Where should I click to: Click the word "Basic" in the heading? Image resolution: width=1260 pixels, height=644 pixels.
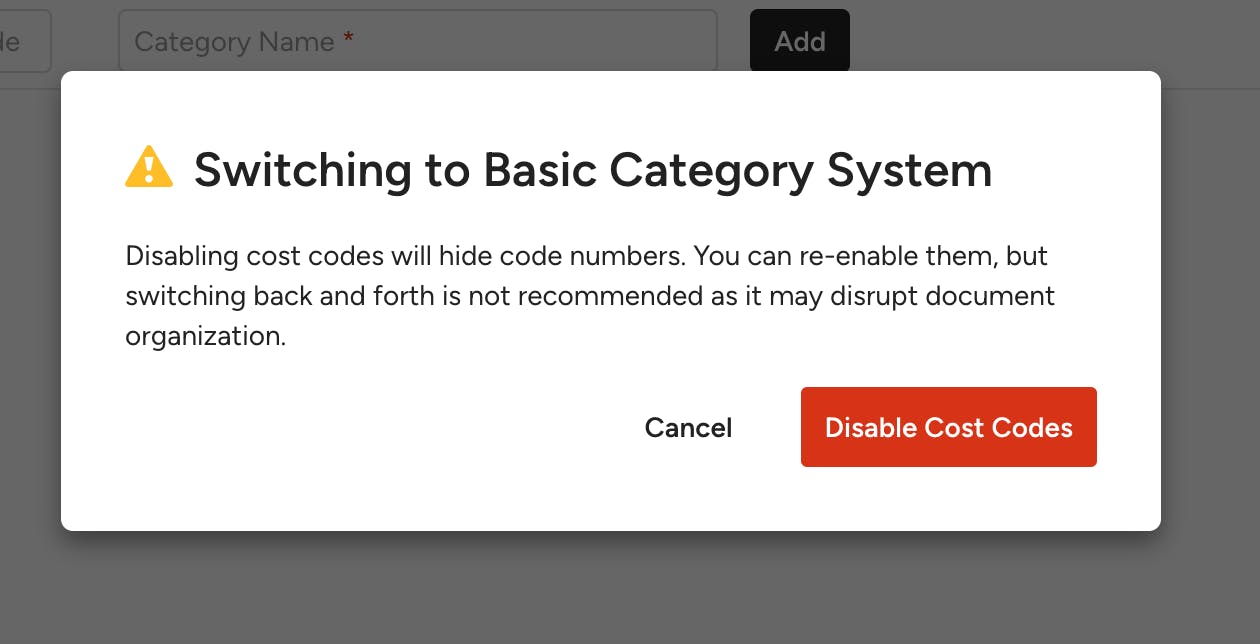540,170
